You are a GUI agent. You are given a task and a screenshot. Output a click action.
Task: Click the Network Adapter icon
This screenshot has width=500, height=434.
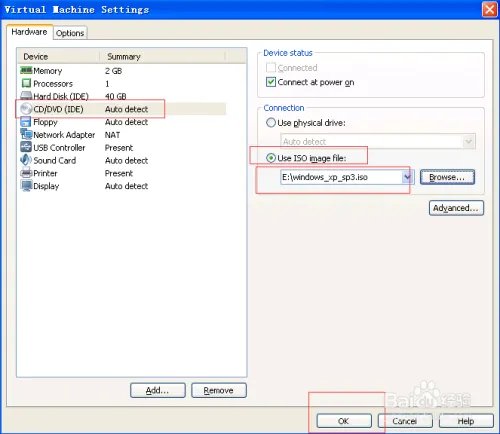point(26,134)
